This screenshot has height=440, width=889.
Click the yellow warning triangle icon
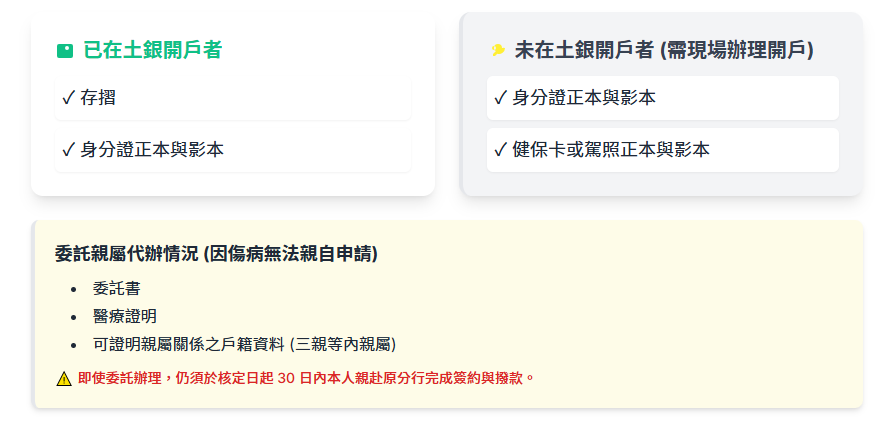click(64, 378)
